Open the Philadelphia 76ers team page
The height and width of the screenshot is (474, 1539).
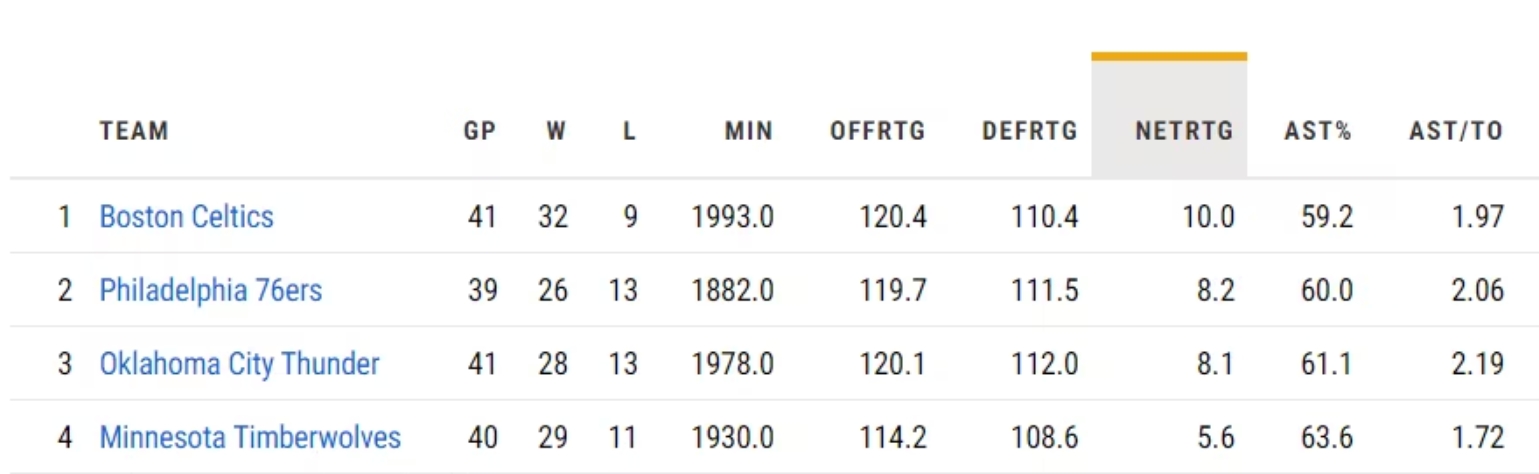tap(211, 291)
